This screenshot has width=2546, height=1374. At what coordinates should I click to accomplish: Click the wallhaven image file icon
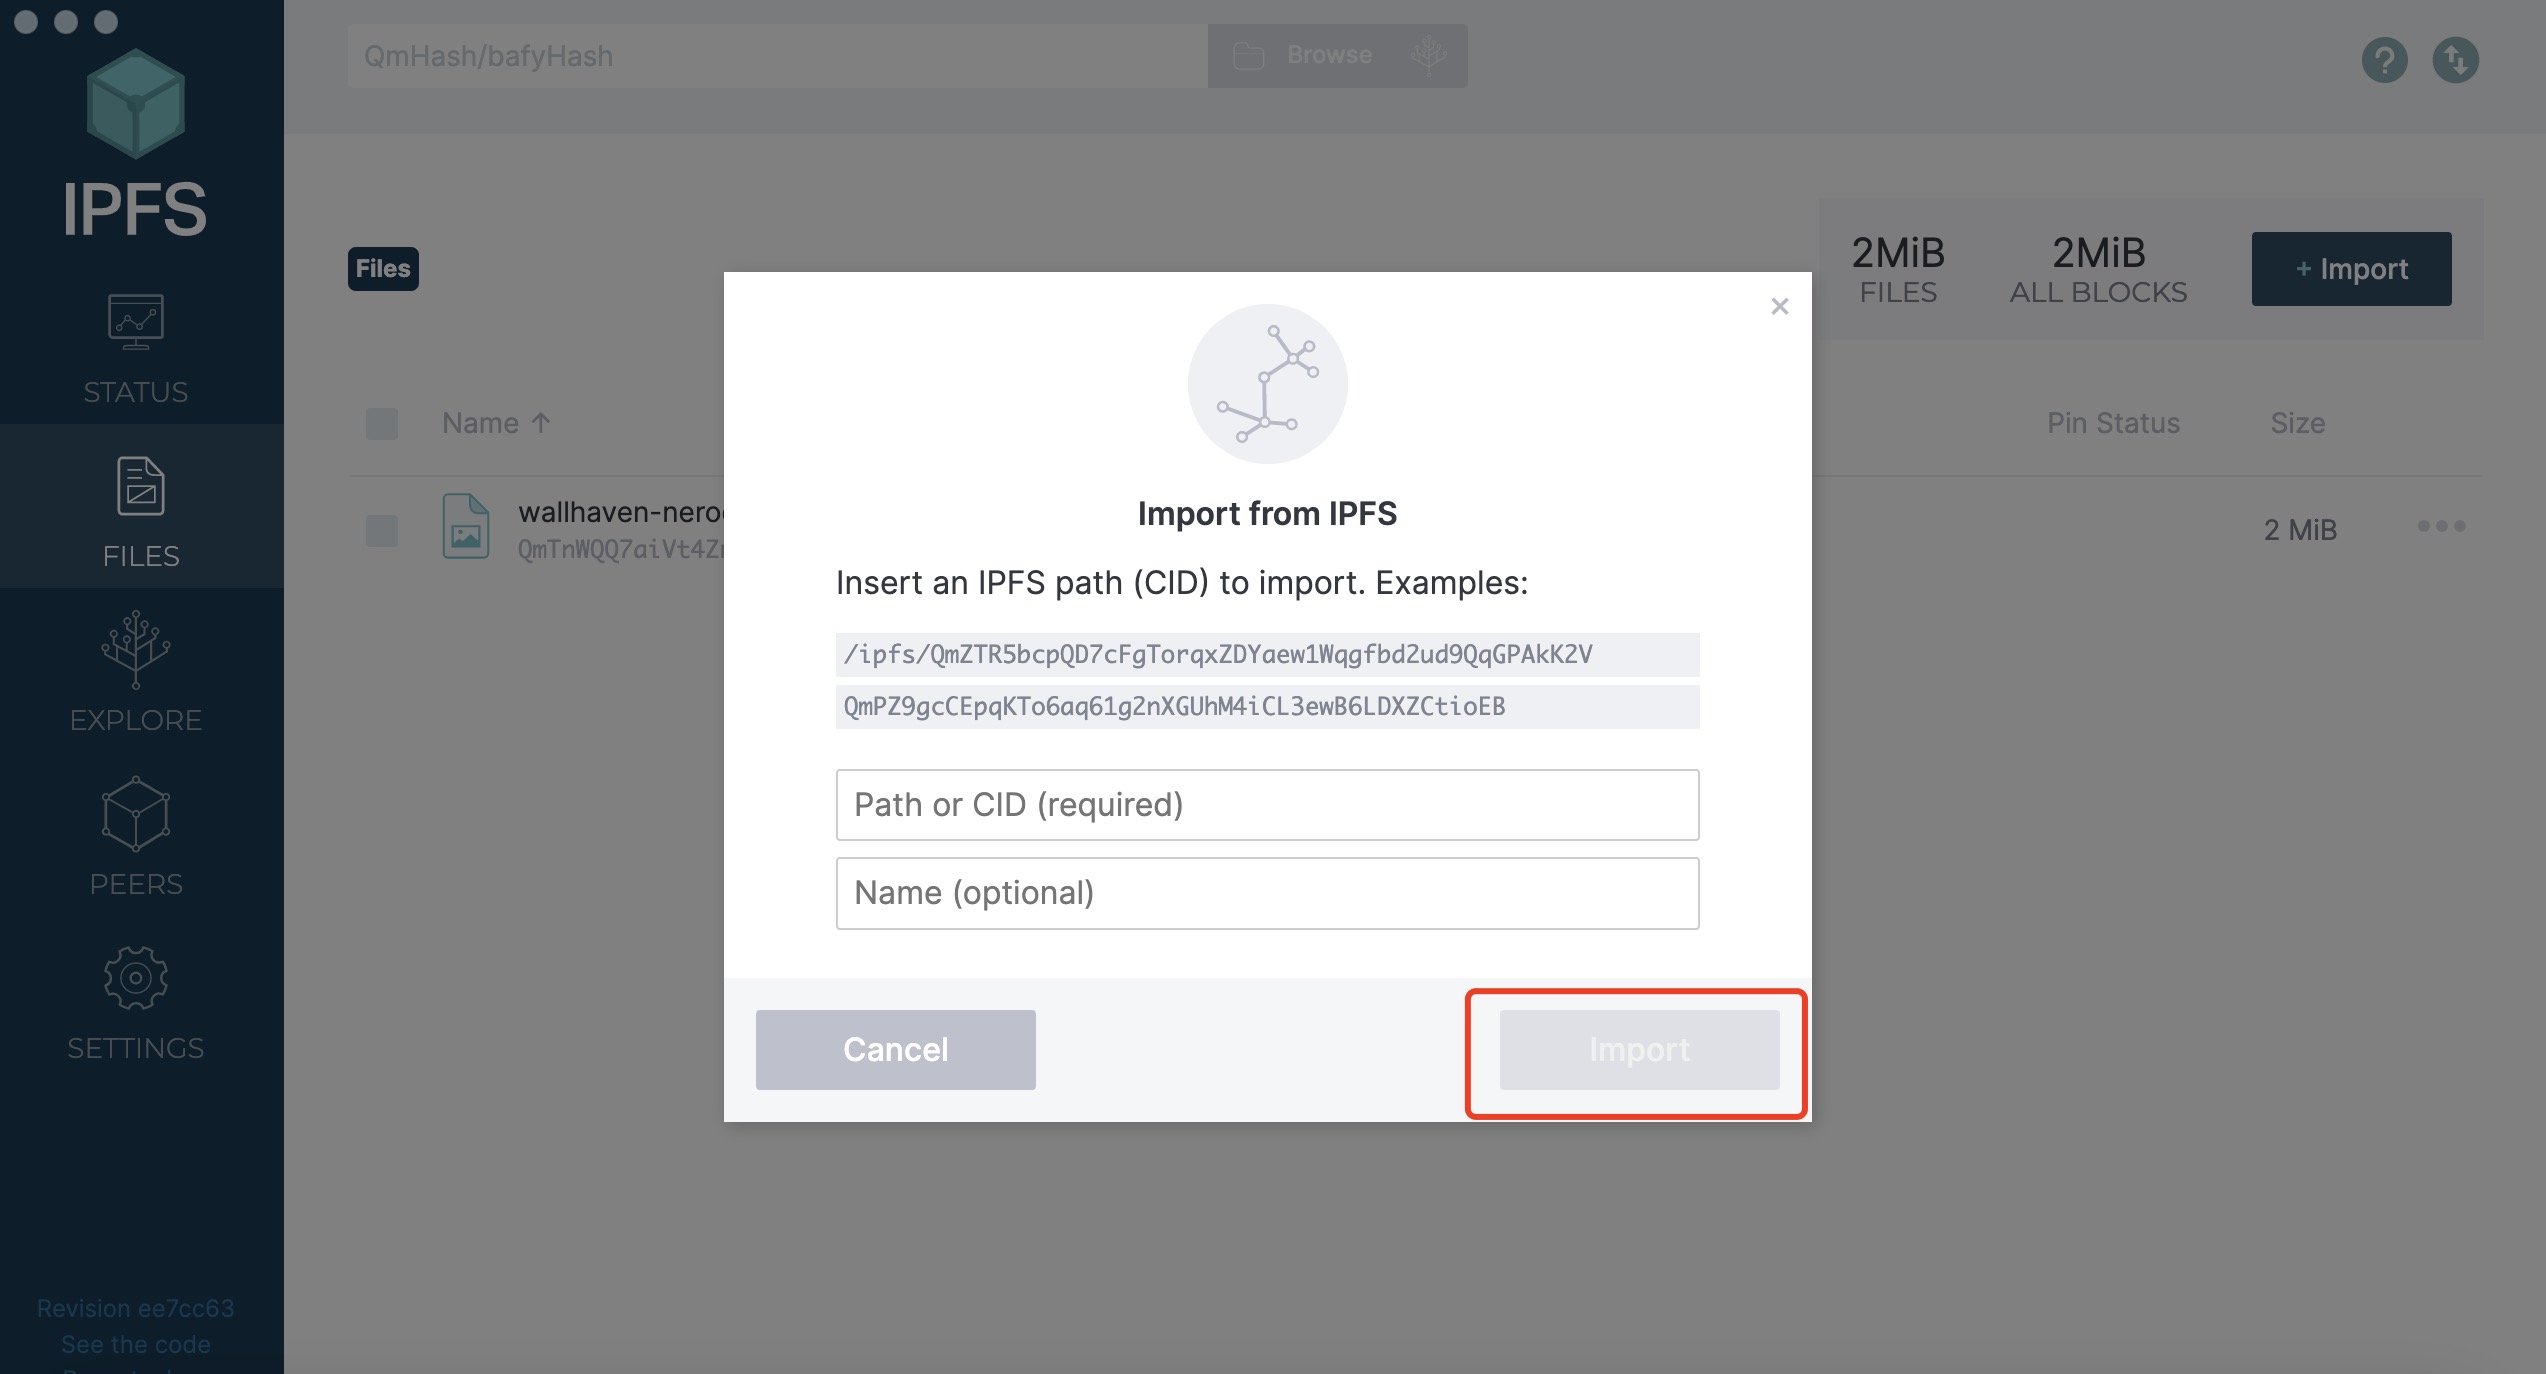click(x=466, y=526)
